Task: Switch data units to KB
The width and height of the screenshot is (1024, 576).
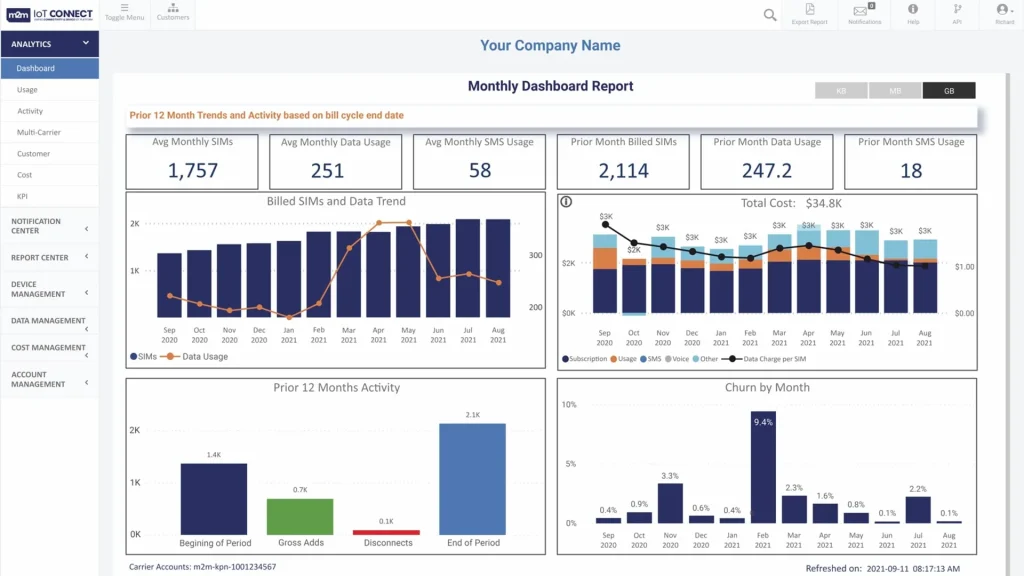Action: 841,91
